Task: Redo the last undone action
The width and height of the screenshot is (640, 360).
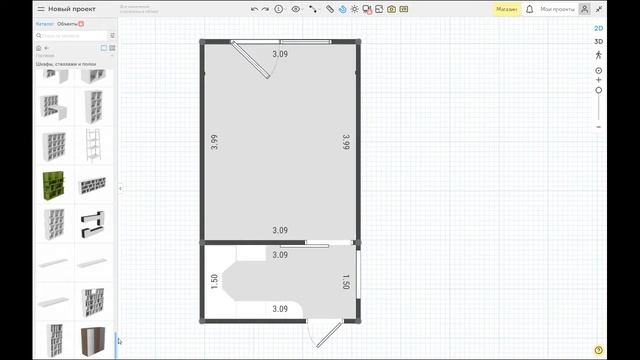Action: [265, 9]
